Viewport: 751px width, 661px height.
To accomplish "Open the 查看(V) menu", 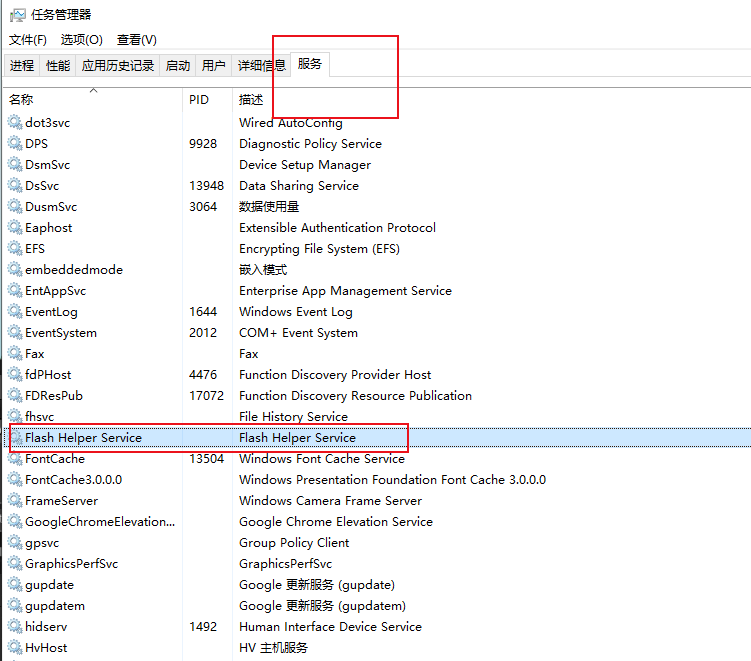I will pyautogui.click(x=137, y=40).
